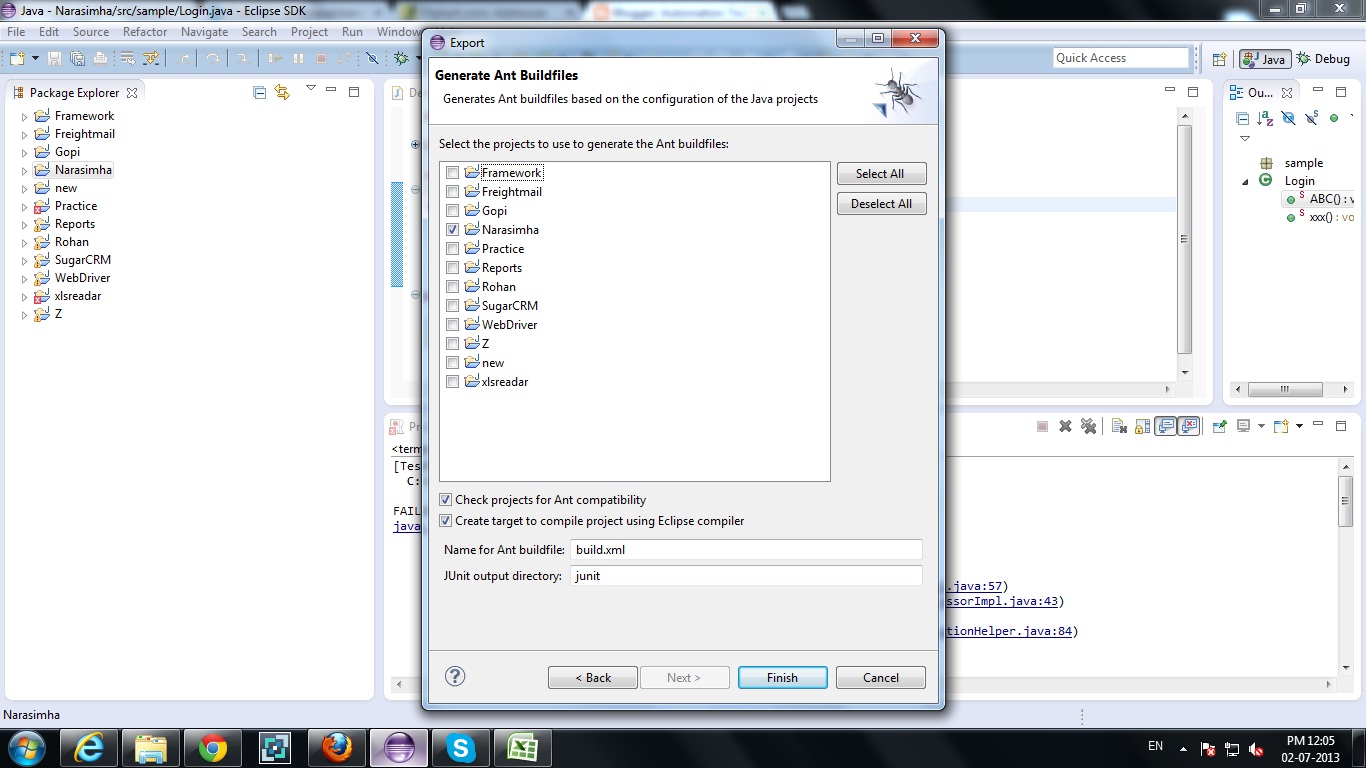Click the Finish button
The image size is (1366, 768).
(781, 677)
